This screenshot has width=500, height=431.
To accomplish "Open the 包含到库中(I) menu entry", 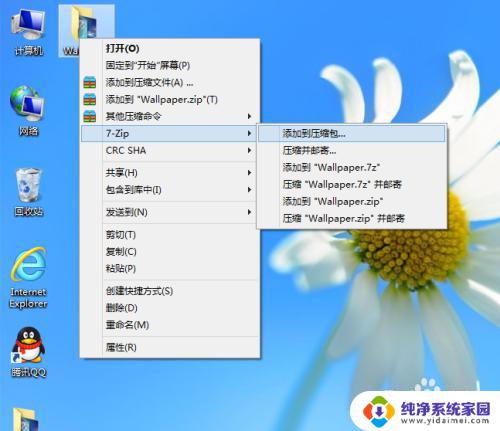I will (x=170, y=190).
